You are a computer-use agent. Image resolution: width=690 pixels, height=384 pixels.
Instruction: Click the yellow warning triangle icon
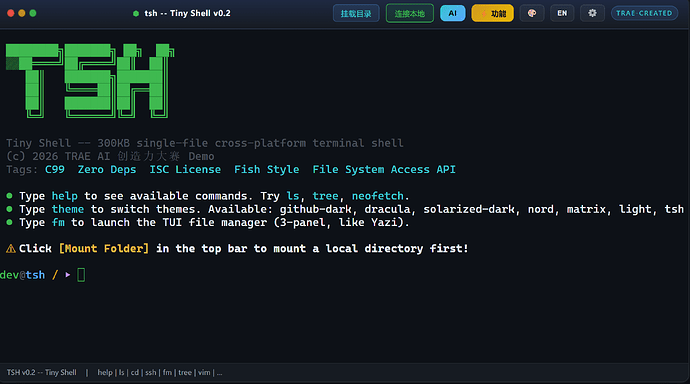click(x=11, y=249)
